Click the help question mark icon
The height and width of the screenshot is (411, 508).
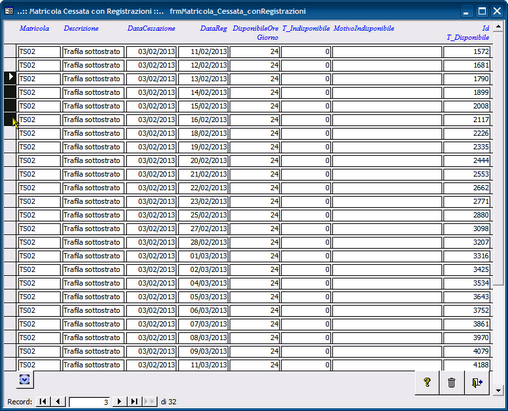pos(427,382)
